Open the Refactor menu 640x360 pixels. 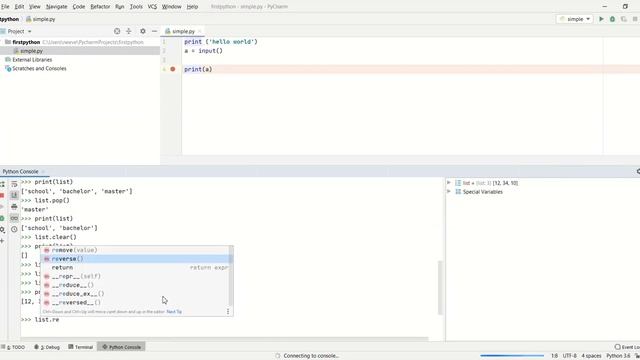point(100,7)
